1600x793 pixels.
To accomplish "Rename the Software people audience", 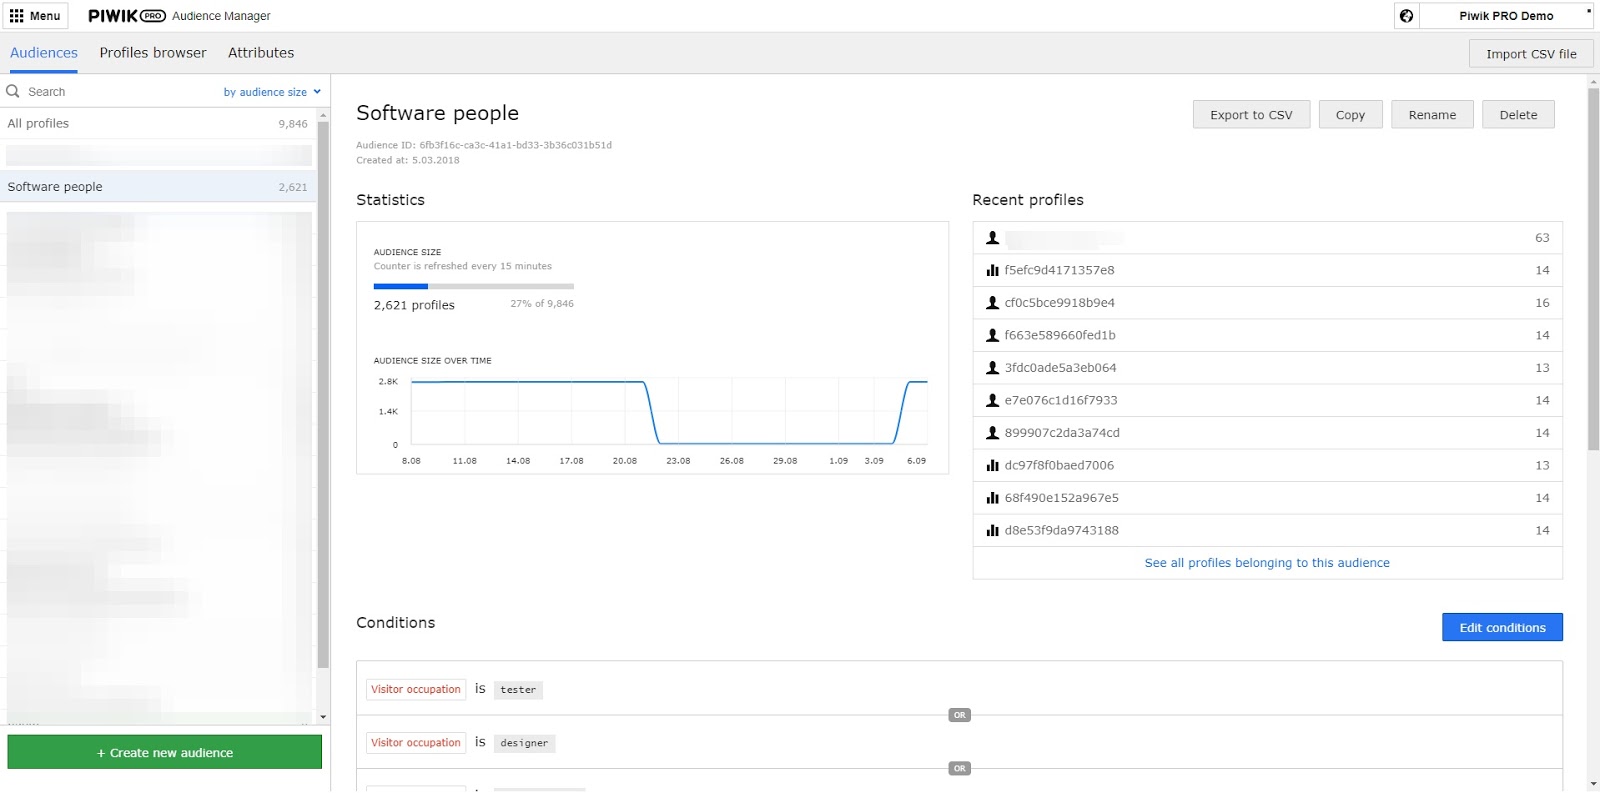I will click(1432, 115).
